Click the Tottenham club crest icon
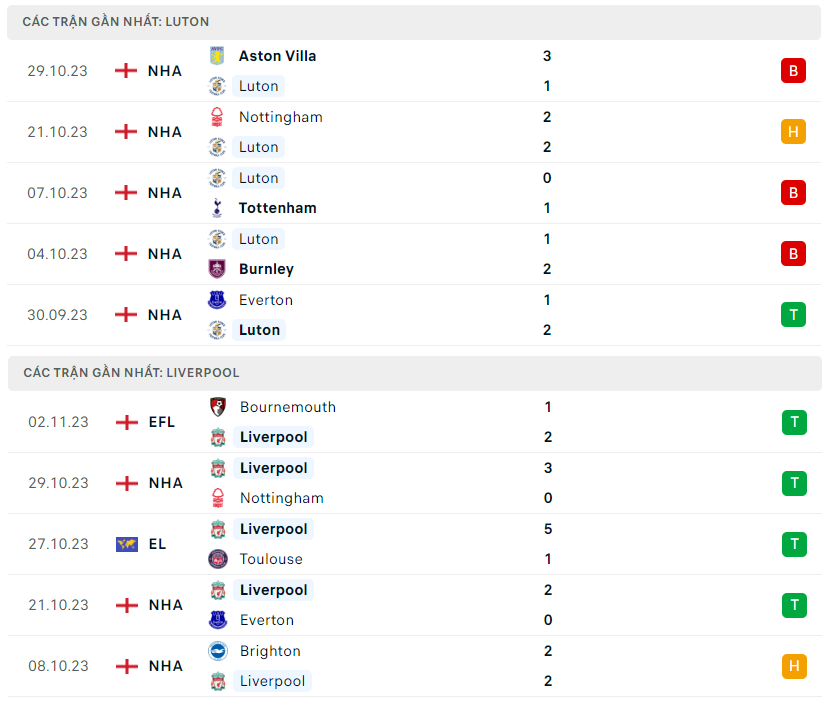This screenshot has width=830, height=711. [x=217, y=208]
